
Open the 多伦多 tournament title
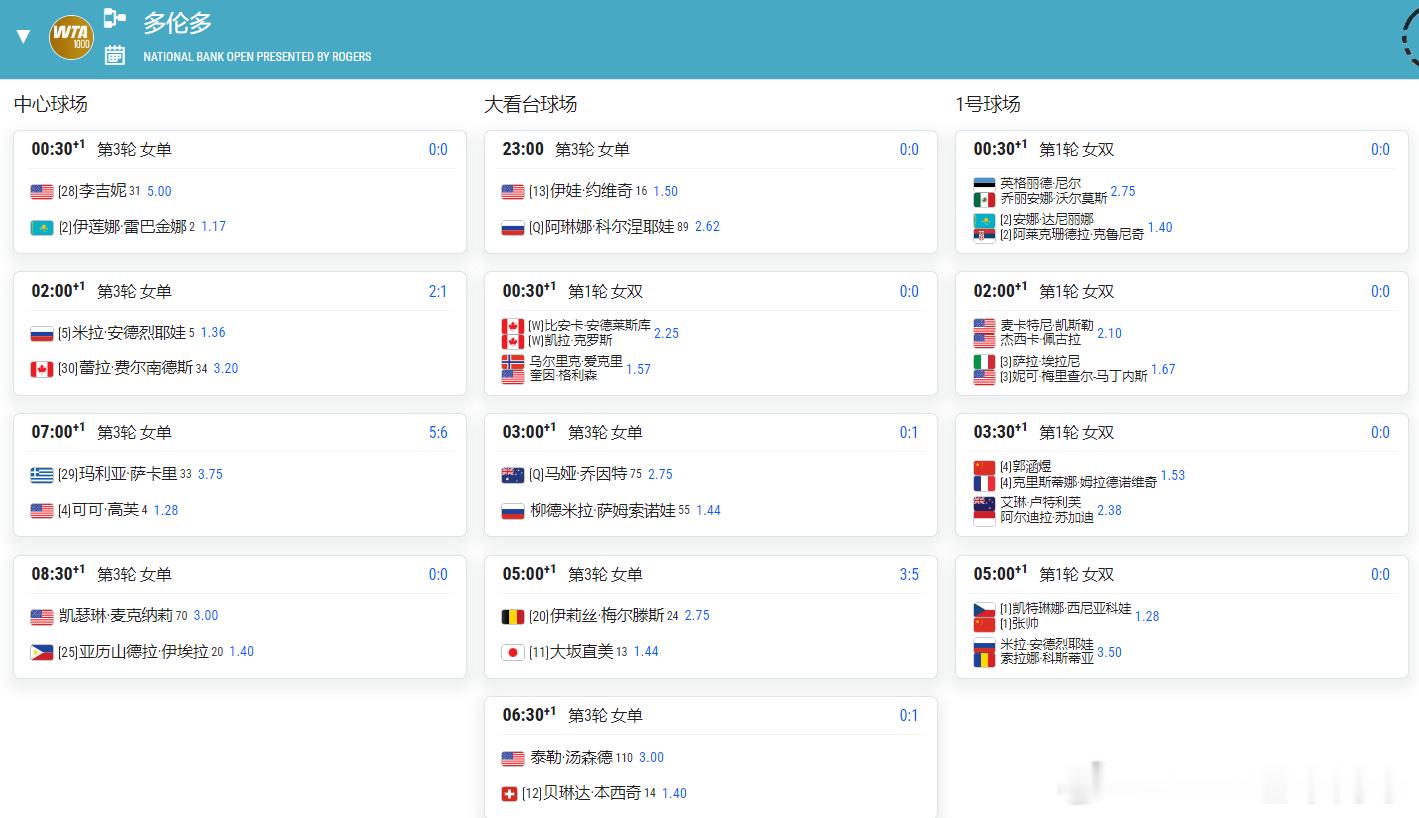pos(177,22)
